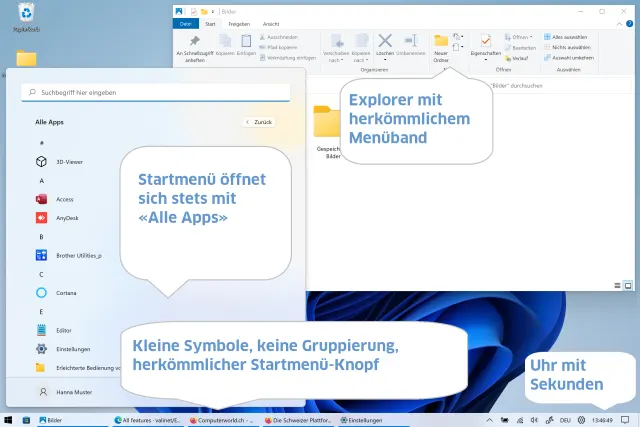
Task: Jump to letter A in Alle Apps
Action: tap(42, 180)
